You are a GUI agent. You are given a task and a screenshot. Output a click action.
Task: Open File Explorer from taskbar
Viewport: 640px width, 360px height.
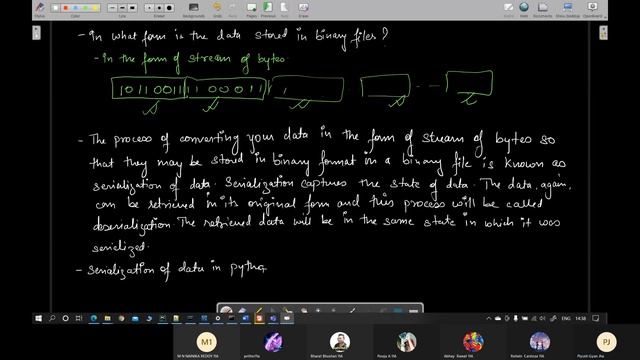click(107, 318)
